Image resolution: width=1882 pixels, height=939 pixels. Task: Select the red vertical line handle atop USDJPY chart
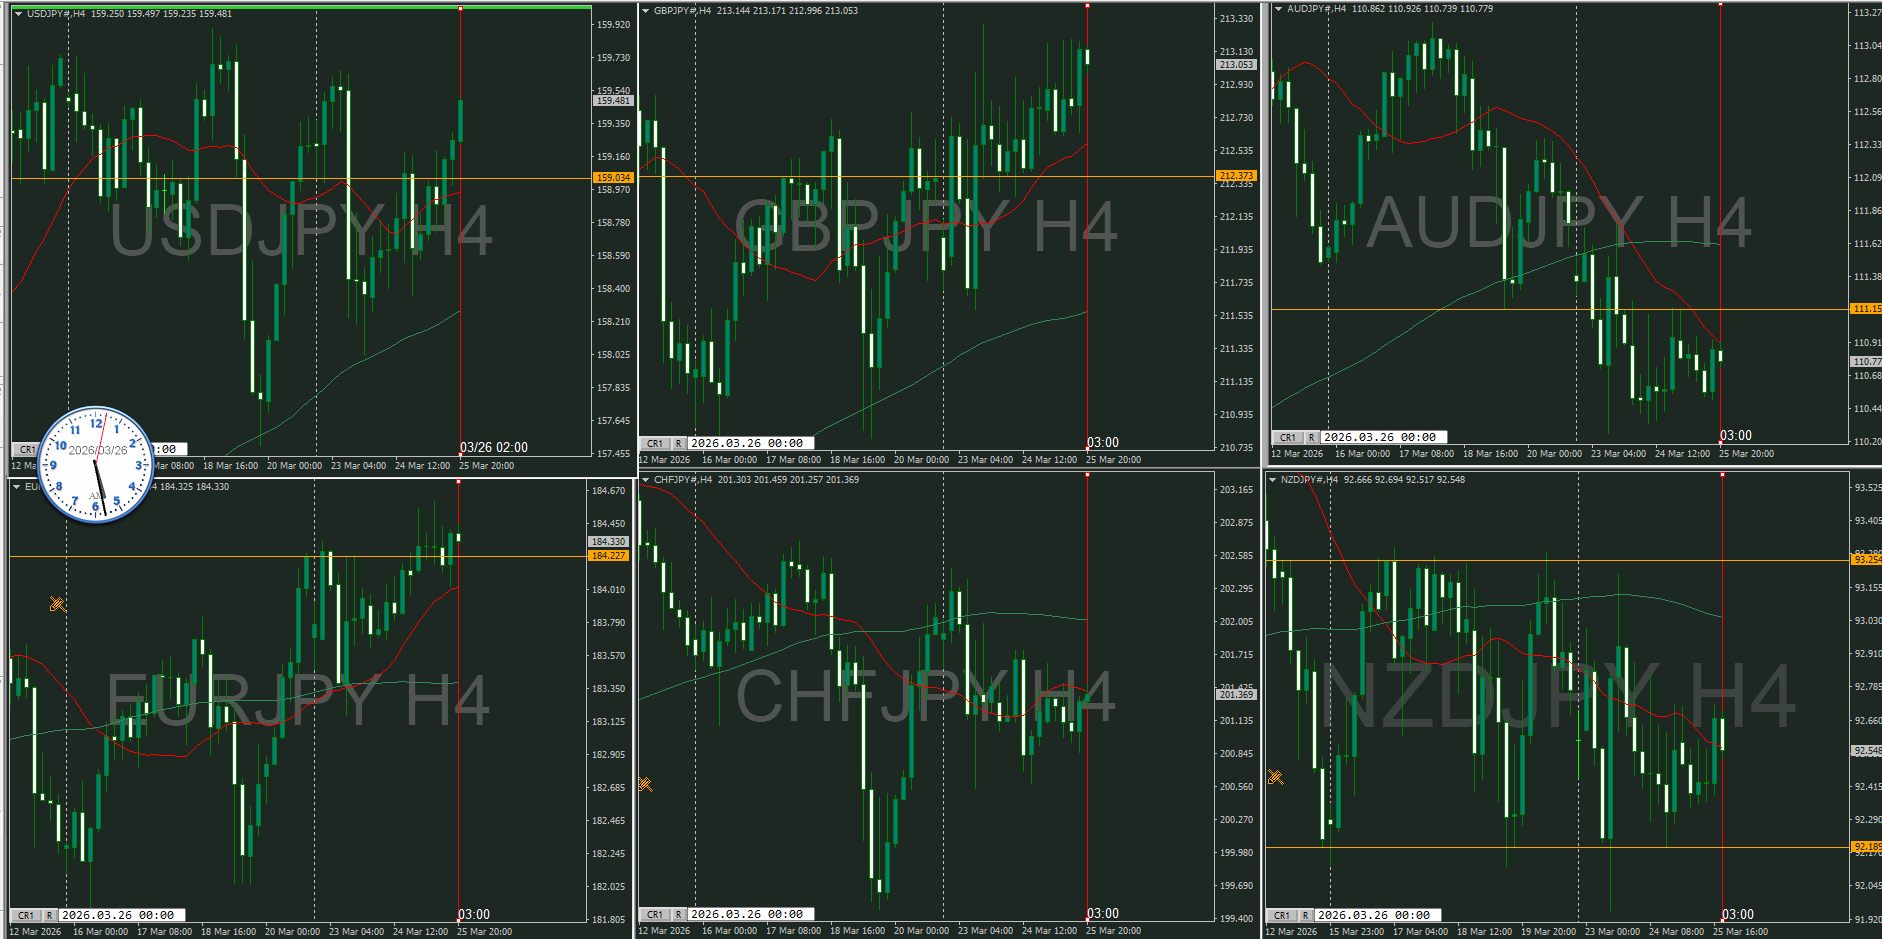click(x=460, y=9)
